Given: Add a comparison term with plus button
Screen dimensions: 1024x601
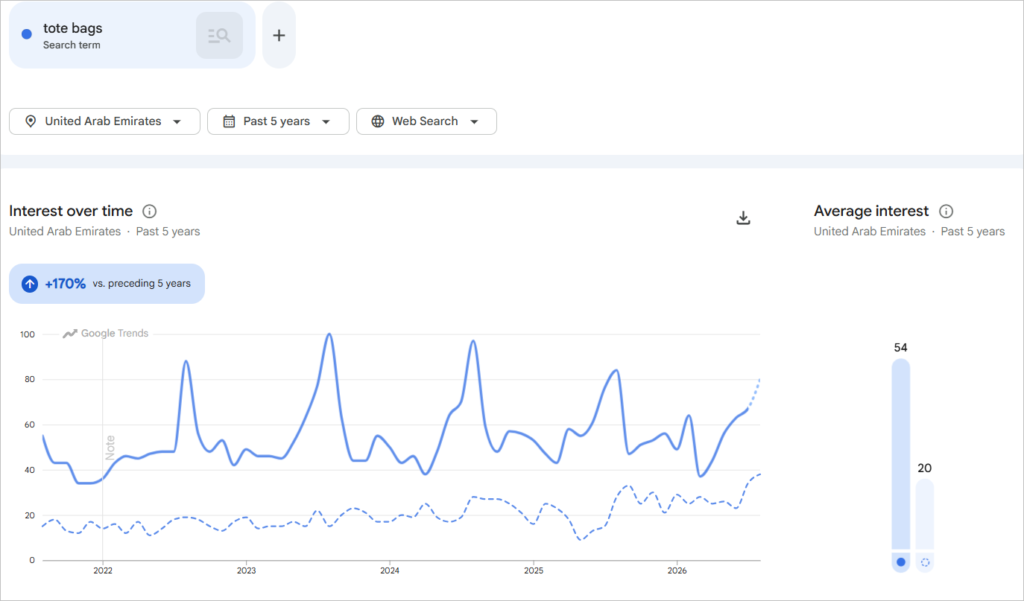Looking at the screenshot, I should pyautogui.click(x=279, y=35).
